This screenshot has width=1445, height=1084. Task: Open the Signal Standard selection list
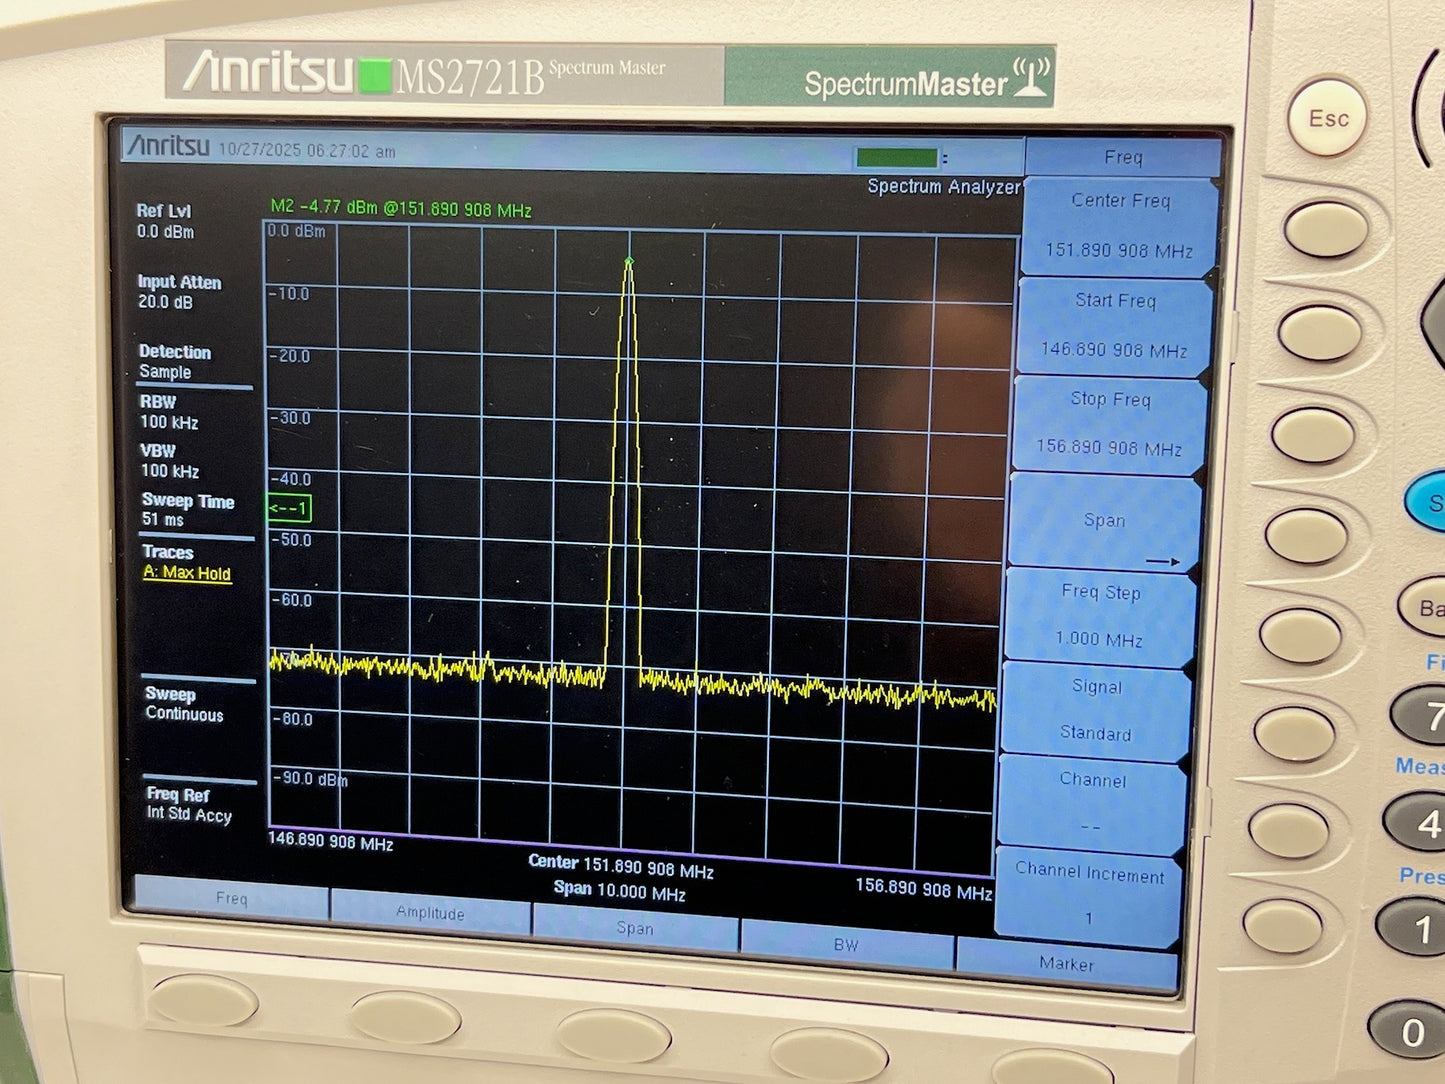pyautogui.click(x=1096, y=710)
